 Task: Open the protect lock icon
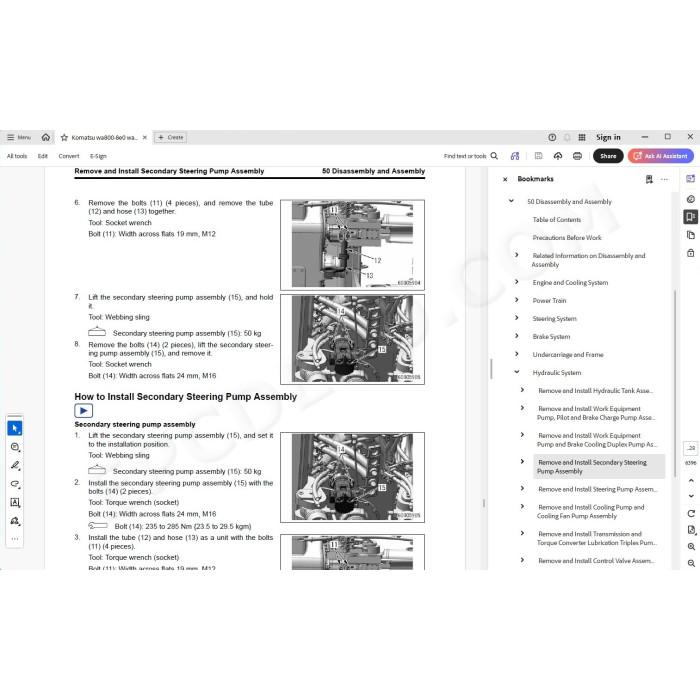[691, 253]
